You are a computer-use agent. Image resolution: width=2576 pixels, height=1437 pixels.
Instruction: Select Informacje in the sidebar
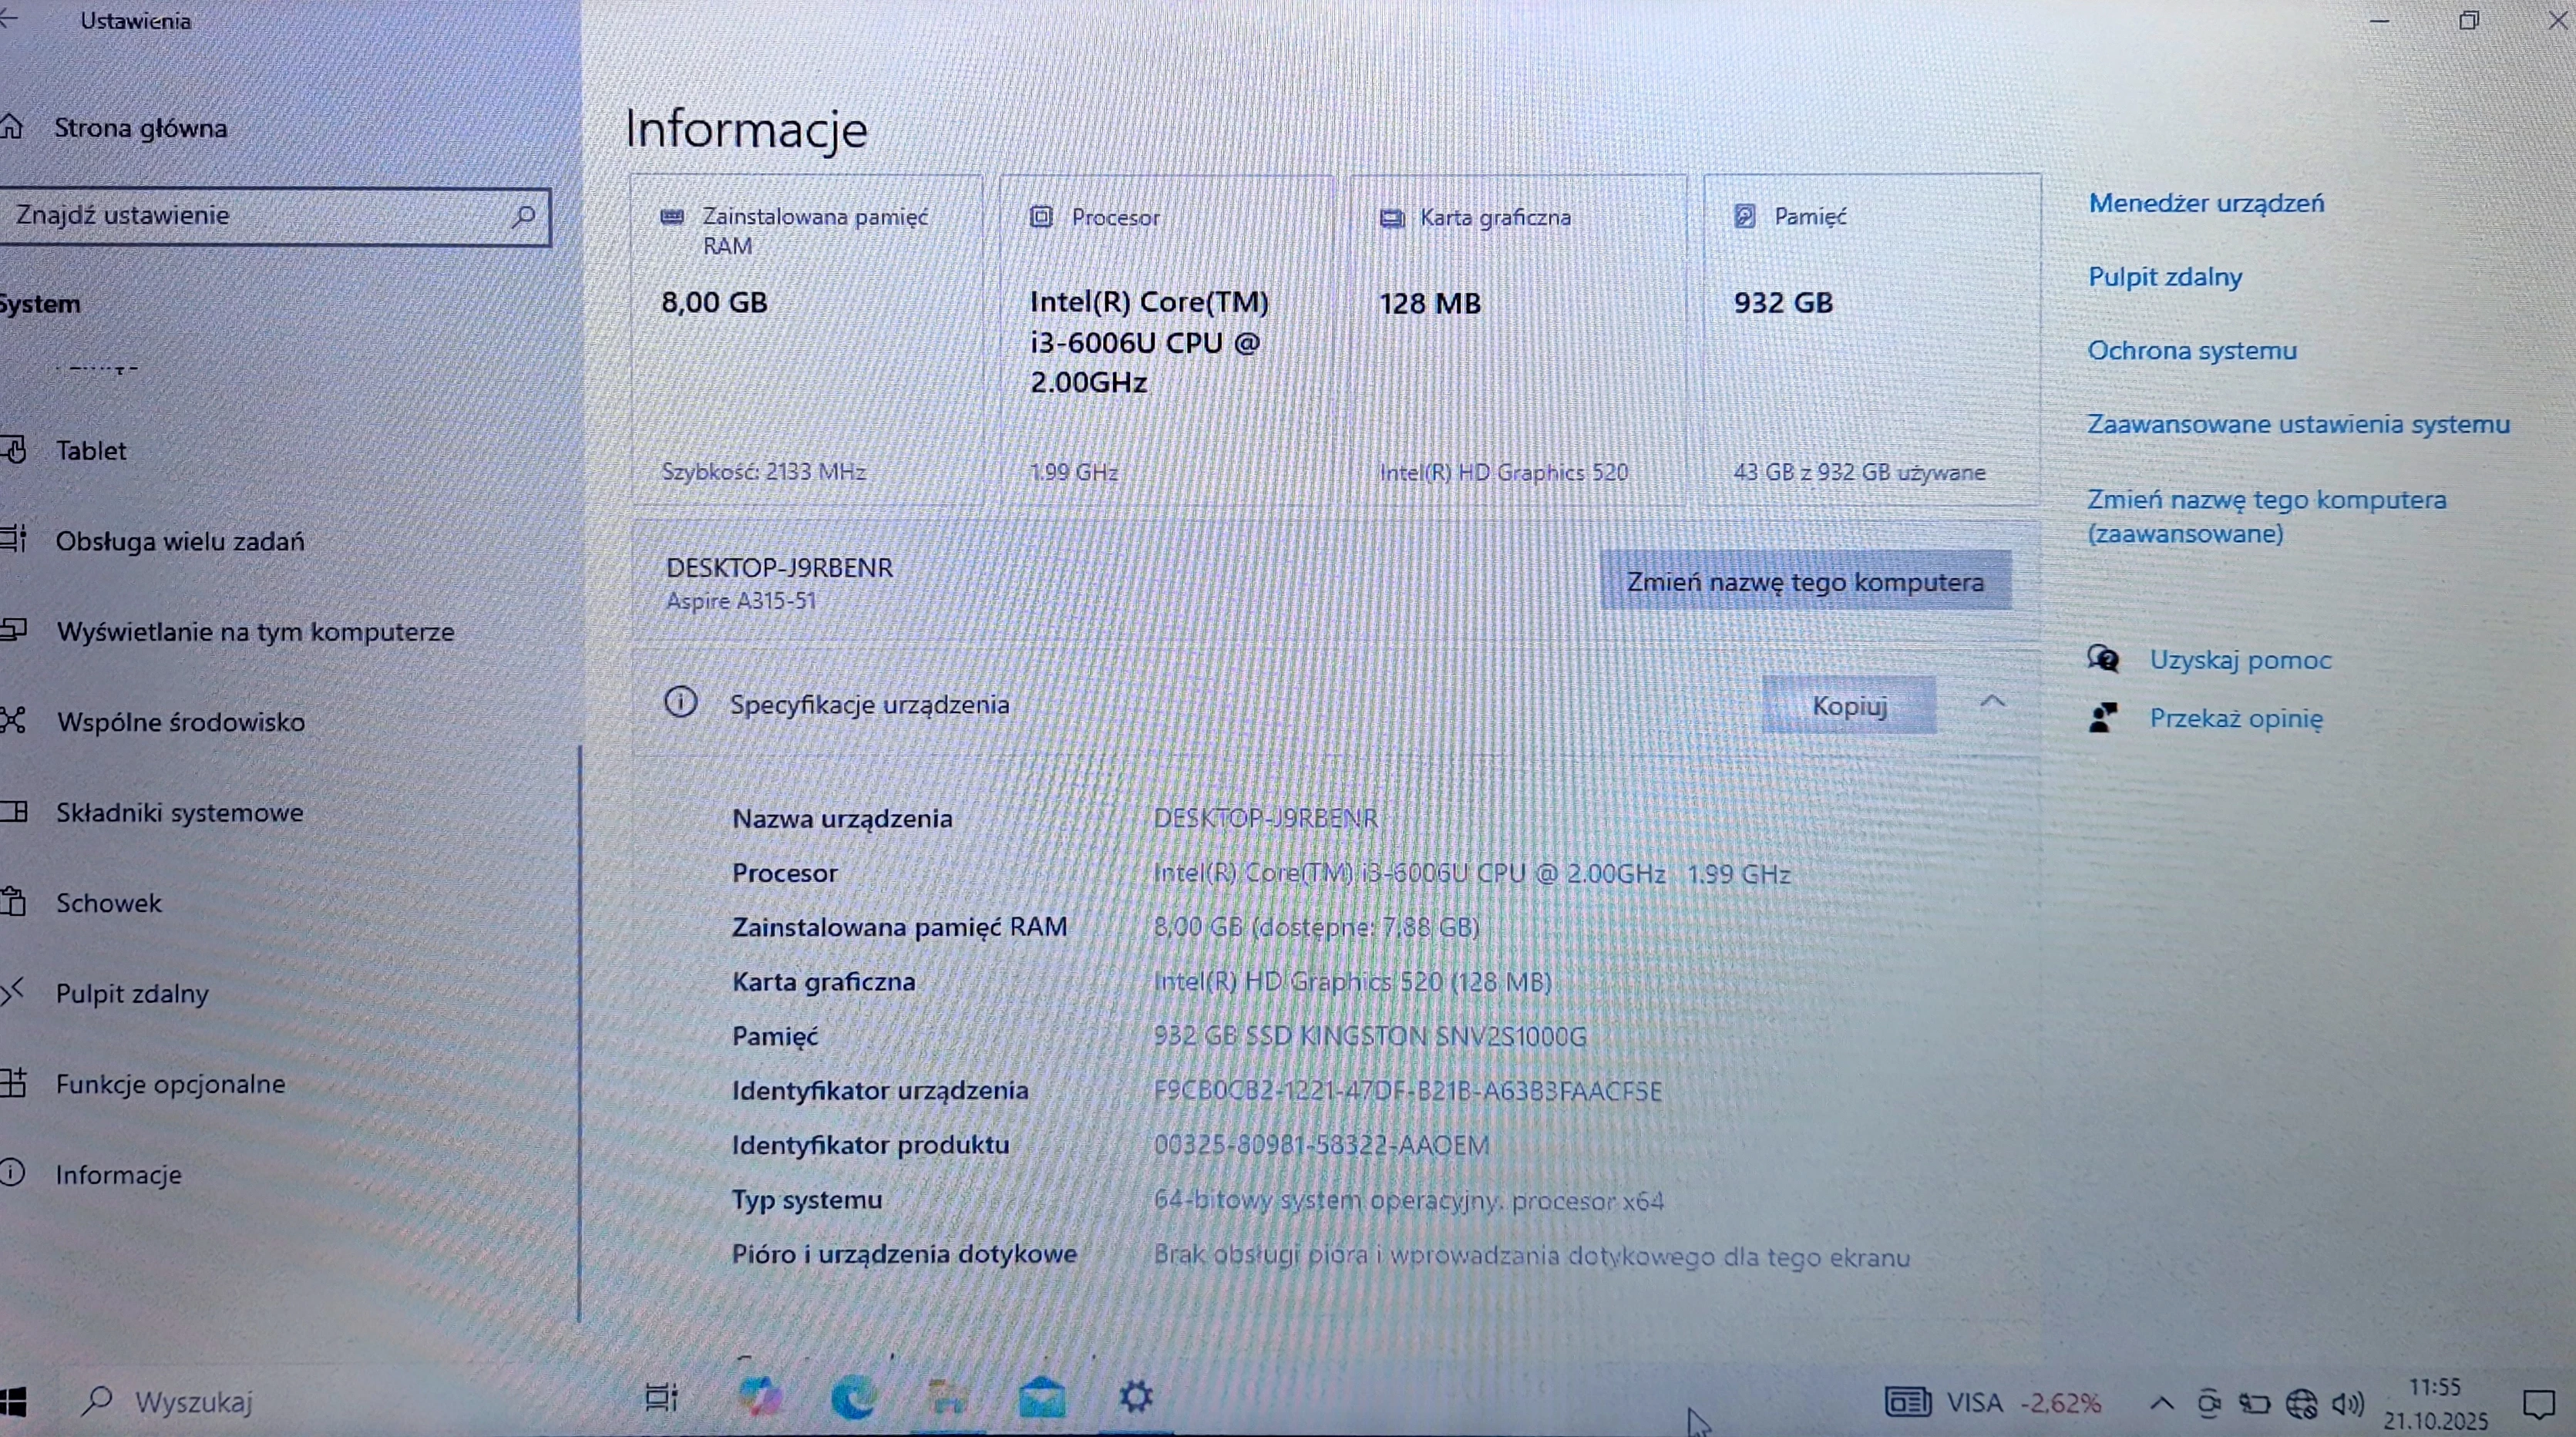coord(117,1174)
